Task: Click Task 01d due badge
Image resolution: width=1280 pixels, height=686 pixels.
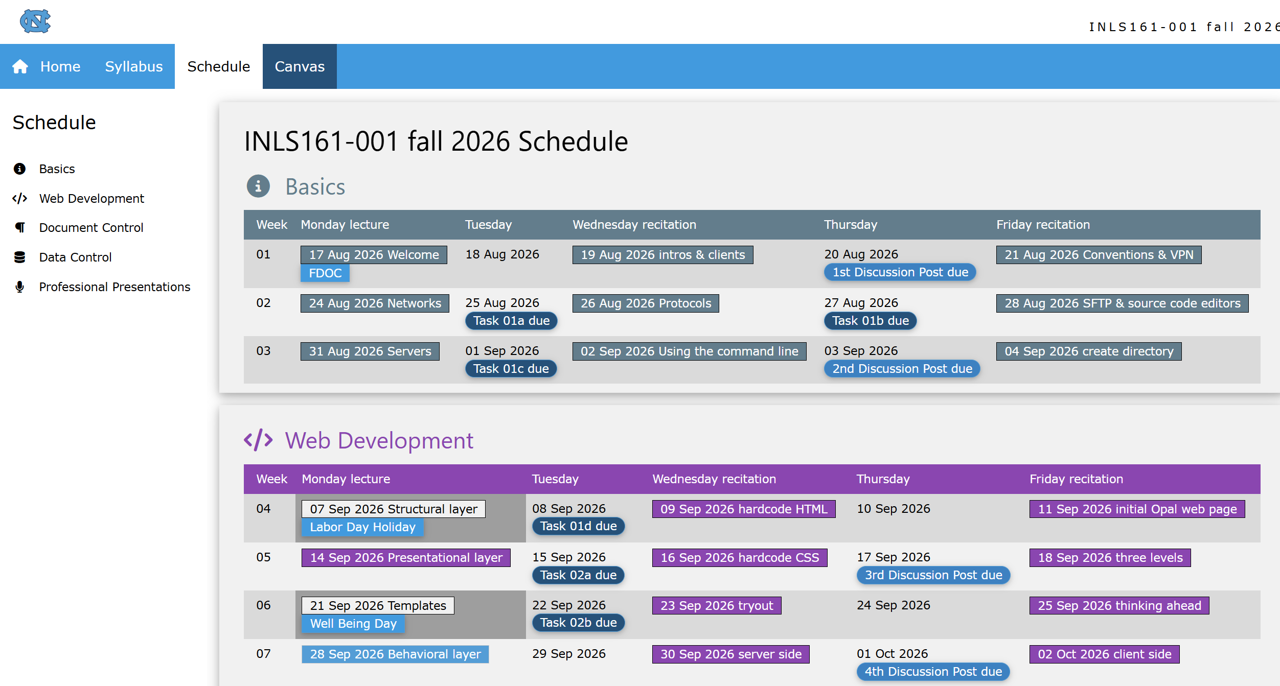Action: [578, 526]
